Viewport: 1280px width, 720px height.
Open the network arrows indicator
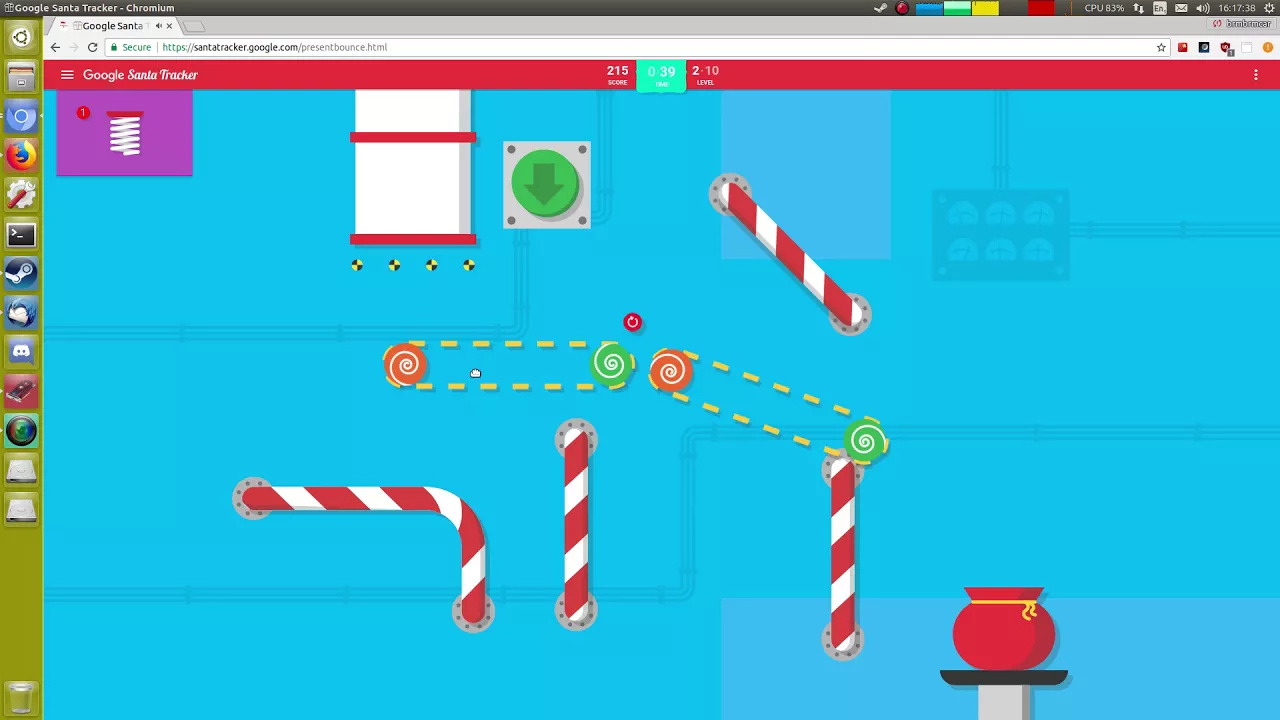click(1139, 8)
